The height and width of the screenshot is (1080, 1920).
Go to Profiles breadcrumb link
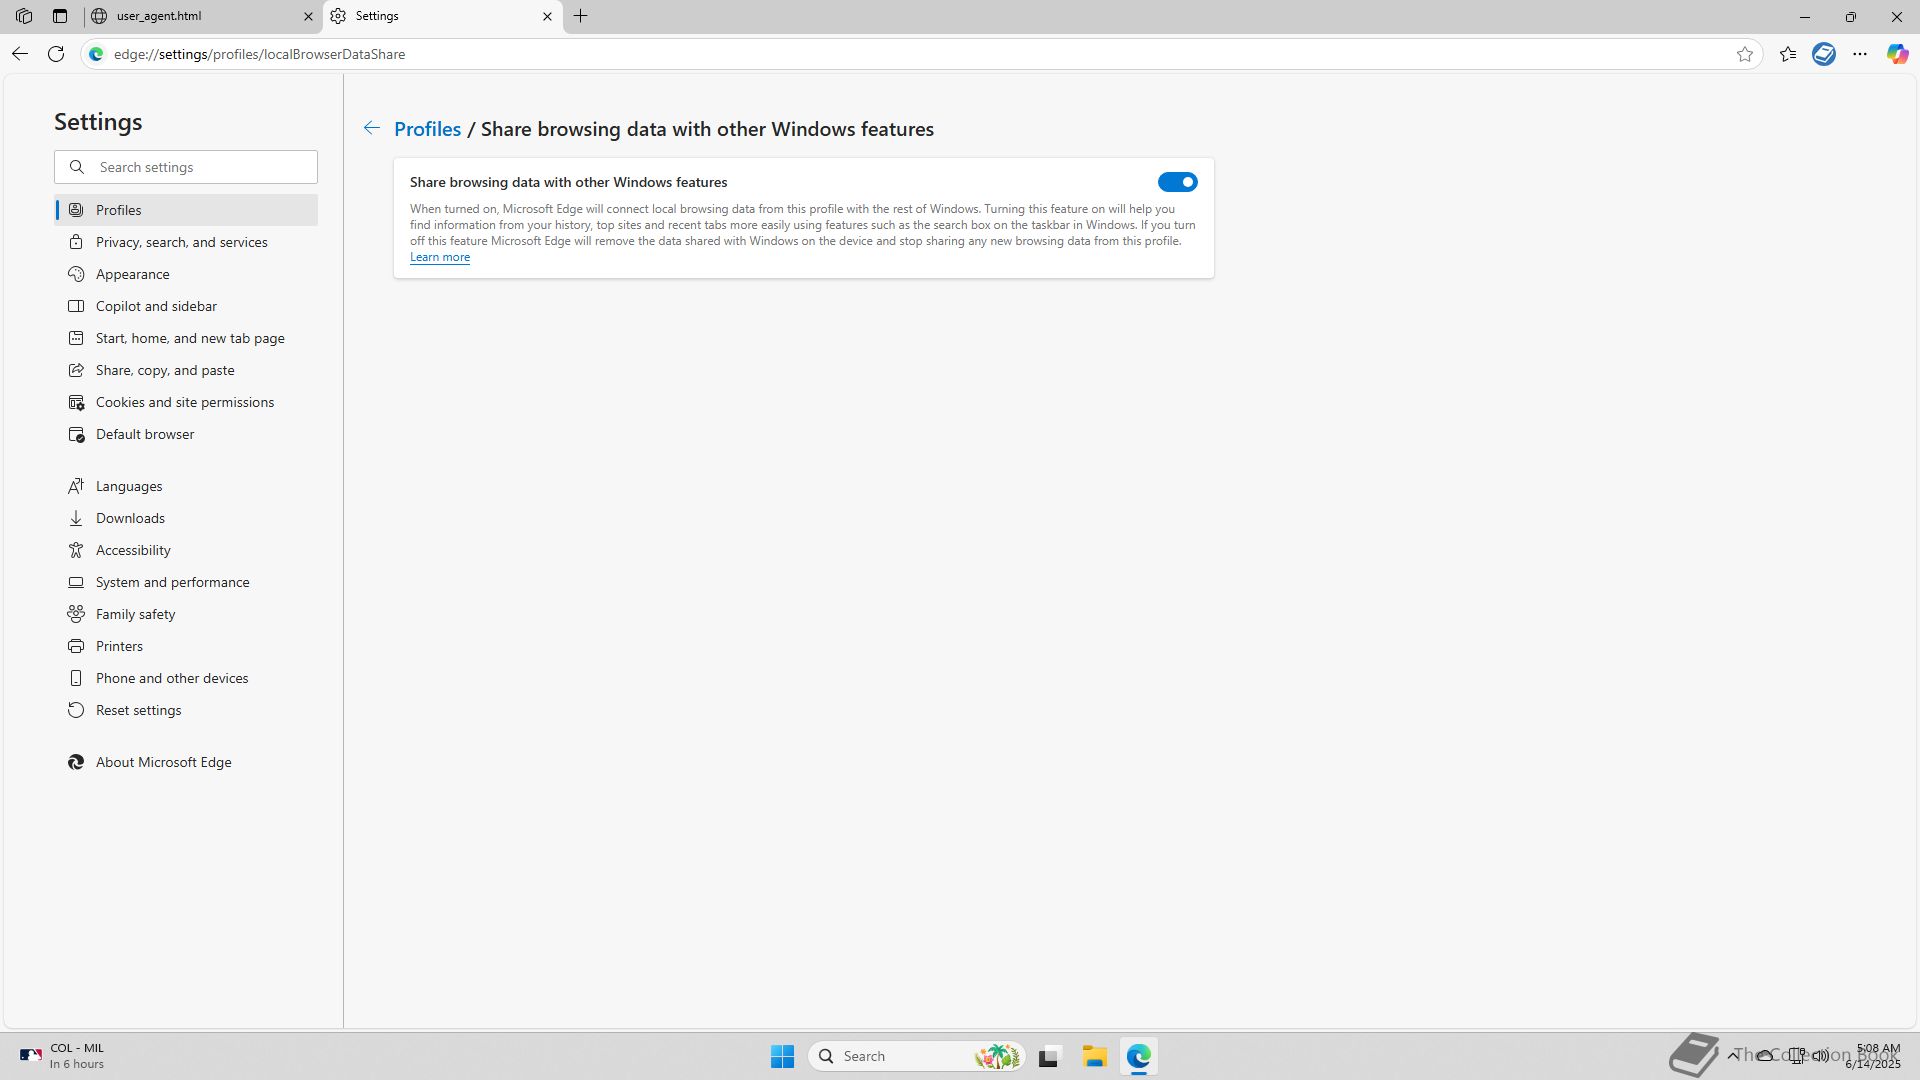click(427, 129)
